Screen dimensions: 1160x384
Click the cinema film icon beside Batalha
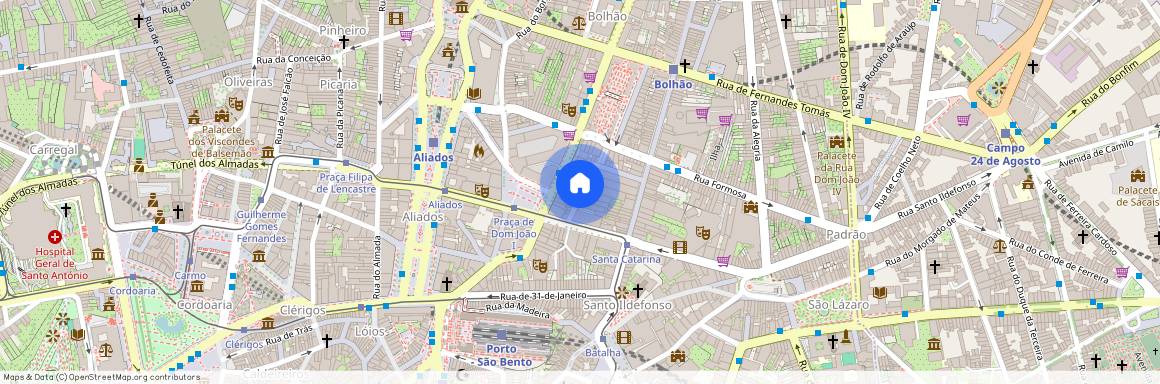[x=624, y=337]
